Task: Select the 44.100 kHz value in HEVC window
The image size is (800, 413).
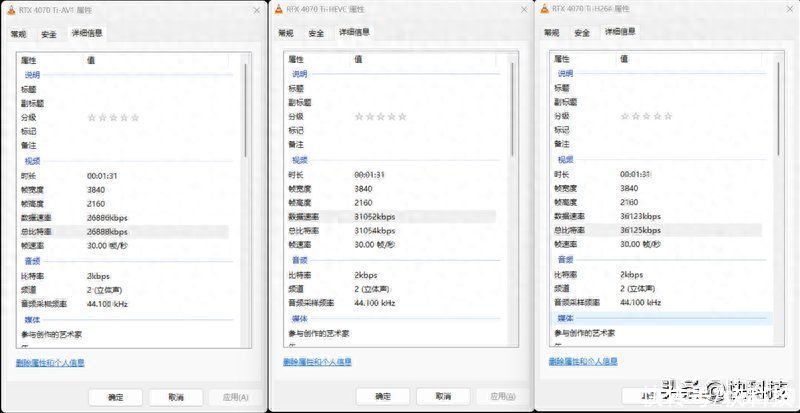Action: point(374,303)
